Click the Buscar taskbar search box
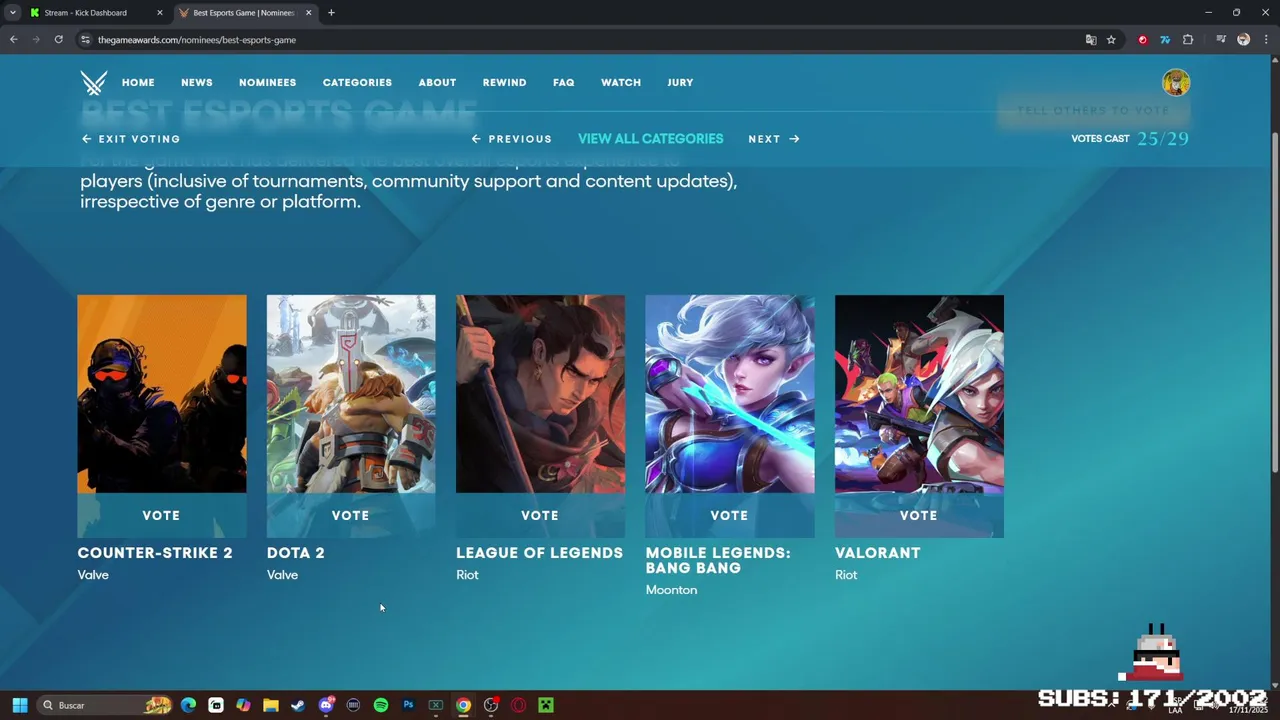 point(105,705)
